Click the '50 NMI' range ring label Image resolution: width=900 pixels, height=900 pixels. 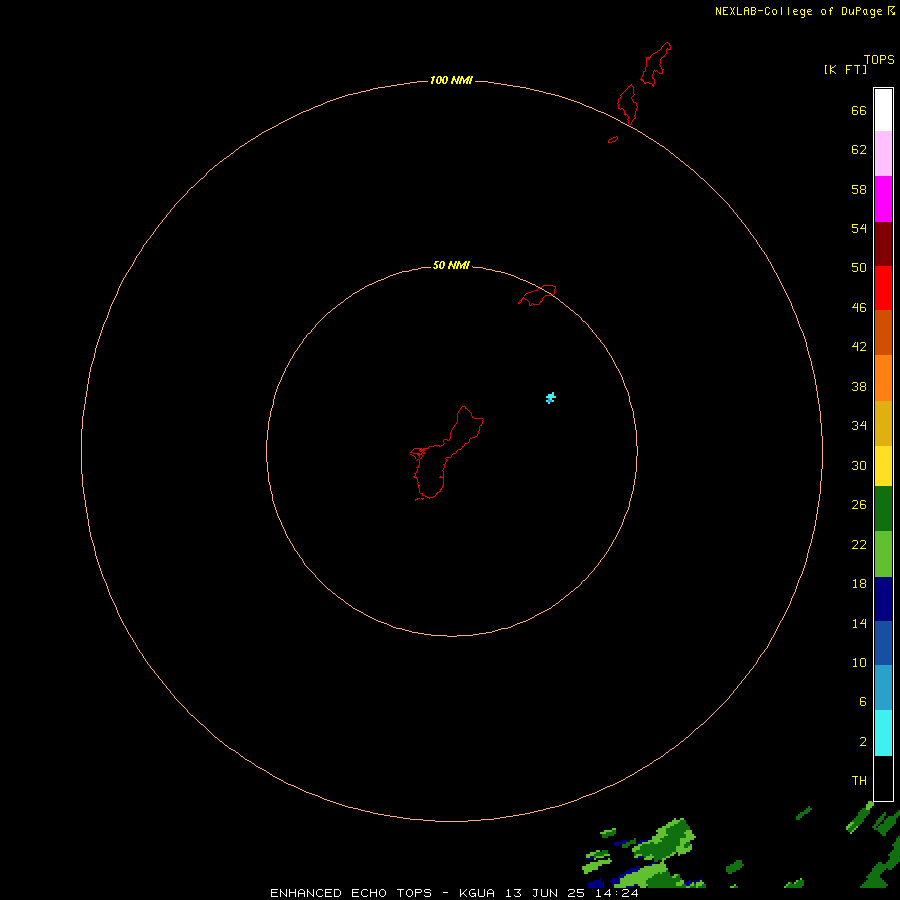[451, 265]
